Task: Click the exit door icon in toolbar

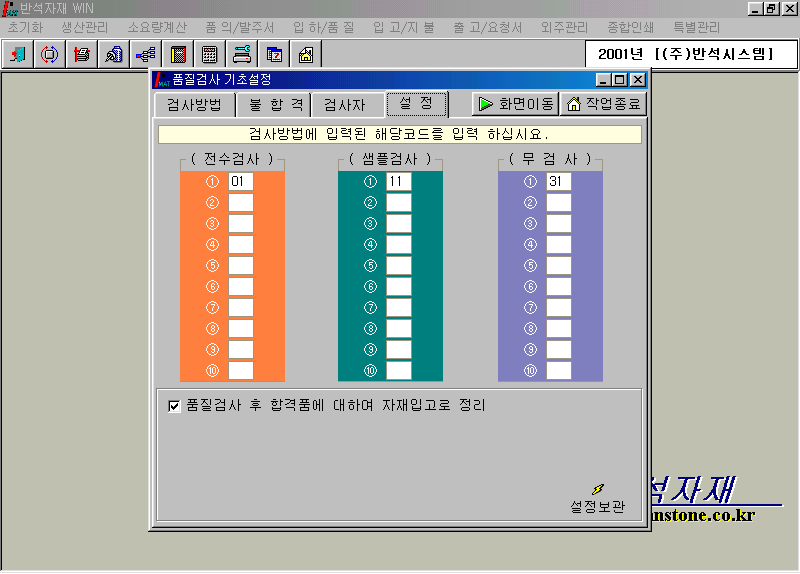Action: 17,54
